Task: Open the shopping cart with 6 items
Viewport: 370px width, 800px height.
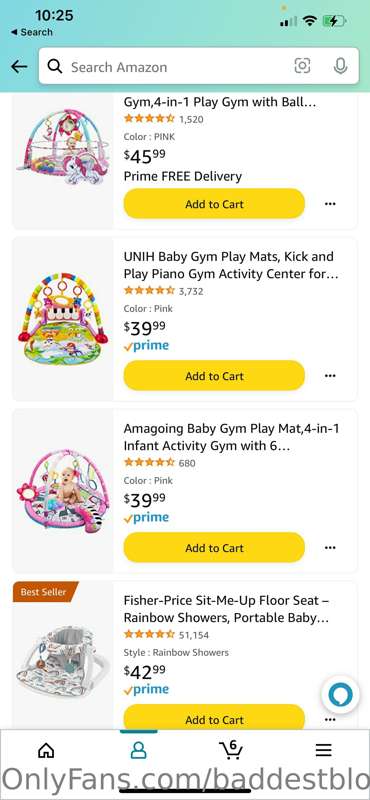Action: (x=231, y=749)
